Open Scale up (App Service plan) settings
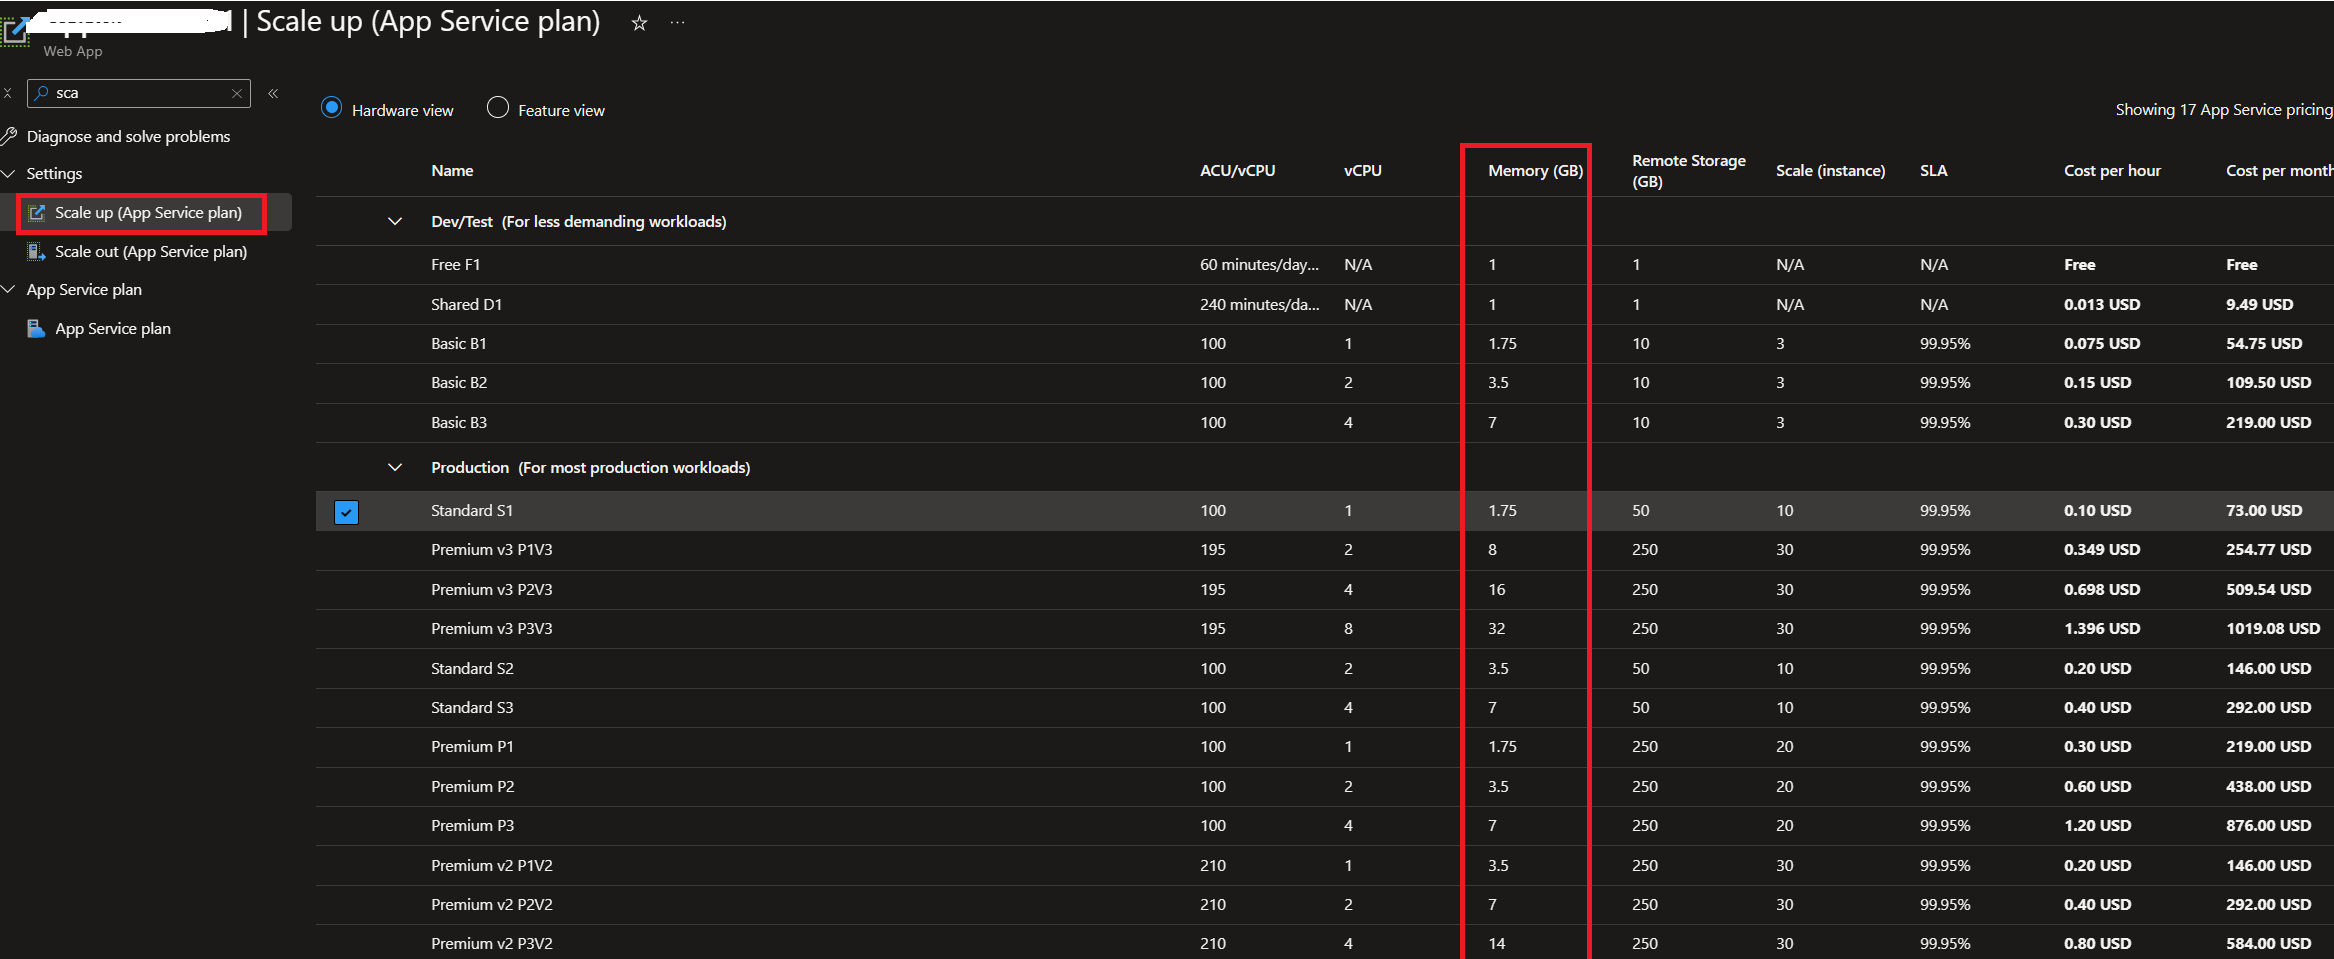Screen dimensions: 2334x959 click(149, 213)
